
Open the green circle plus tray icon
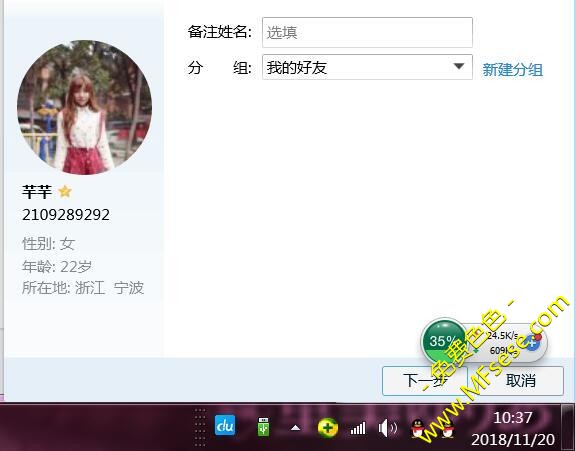327,428
